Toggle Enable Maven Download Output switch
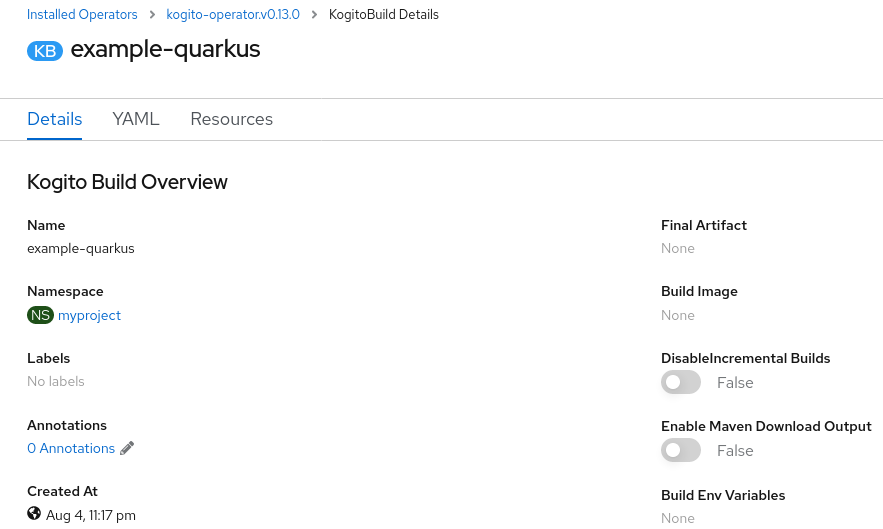This screenshot has width=883, height=529. coord(681,451)
